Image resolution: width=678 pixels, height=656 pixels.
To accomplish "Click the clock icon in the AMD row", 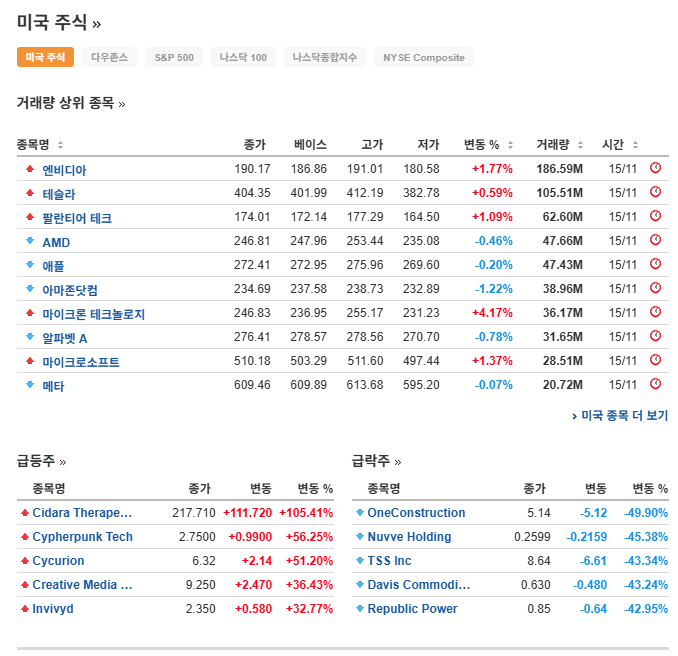I will pyautogui.click(x=655, y=240).
